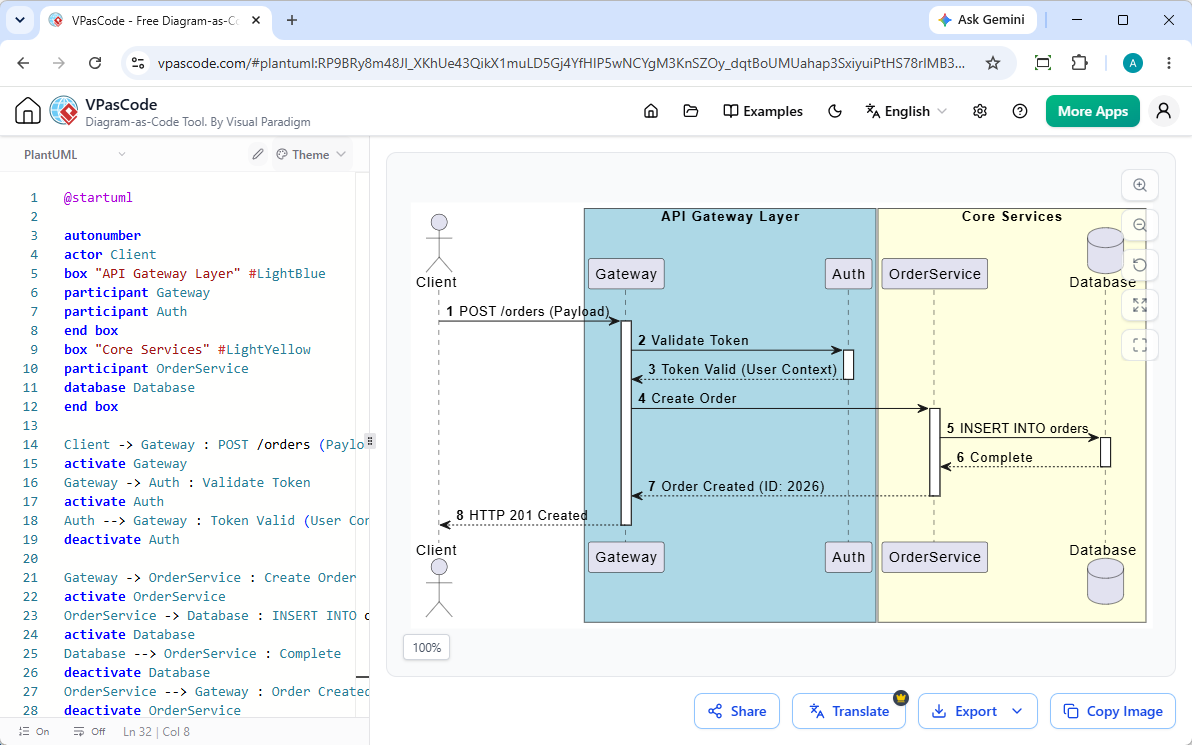The width and height of the screenshot is (1192, 745).
Task: Switch to the VPasCode browser tab
Action: (155, 21)
